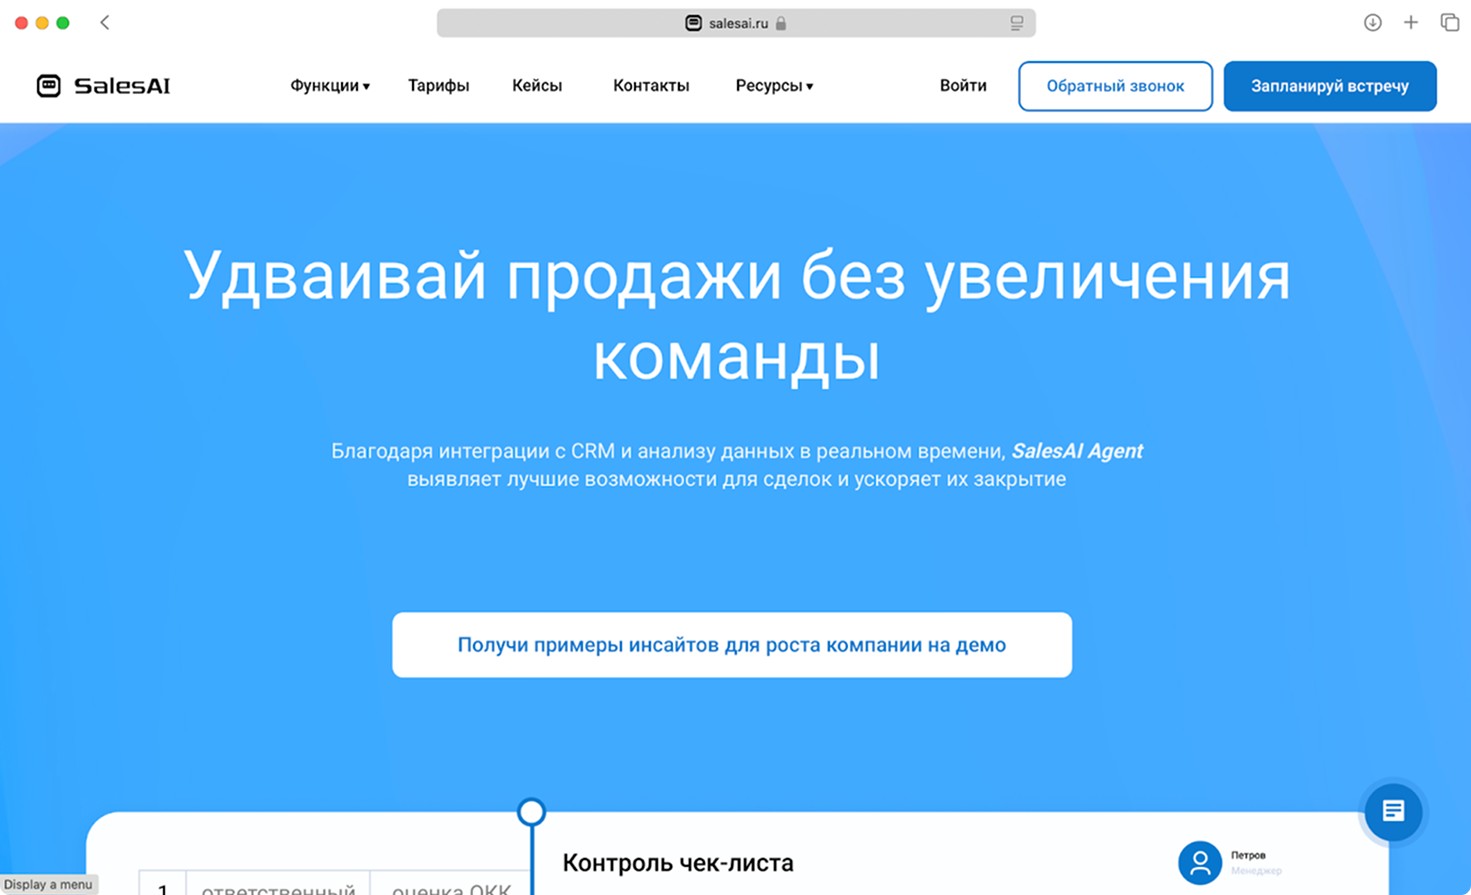
Task: Click the SalesAI logo icon
Action: tap(48, 86)
